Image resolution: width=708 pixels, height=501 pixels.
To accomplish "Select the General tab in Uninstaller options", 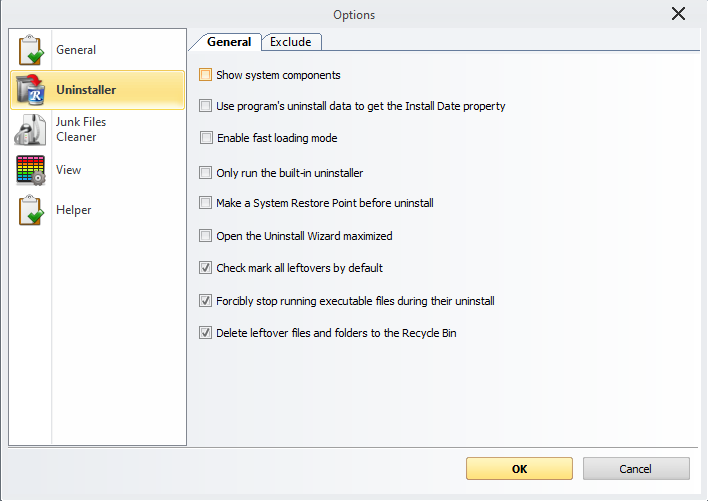I will (228, 42).
